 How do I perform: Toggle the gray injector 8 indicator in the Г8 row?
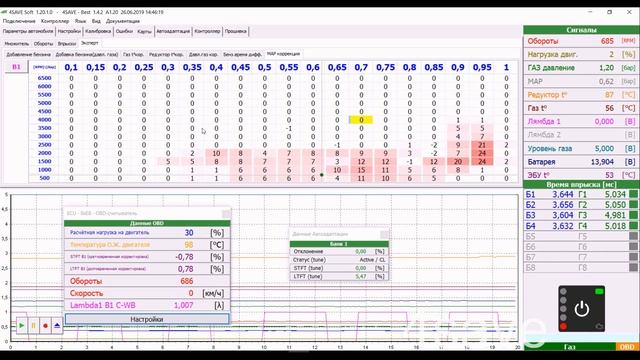pos(634,268)
